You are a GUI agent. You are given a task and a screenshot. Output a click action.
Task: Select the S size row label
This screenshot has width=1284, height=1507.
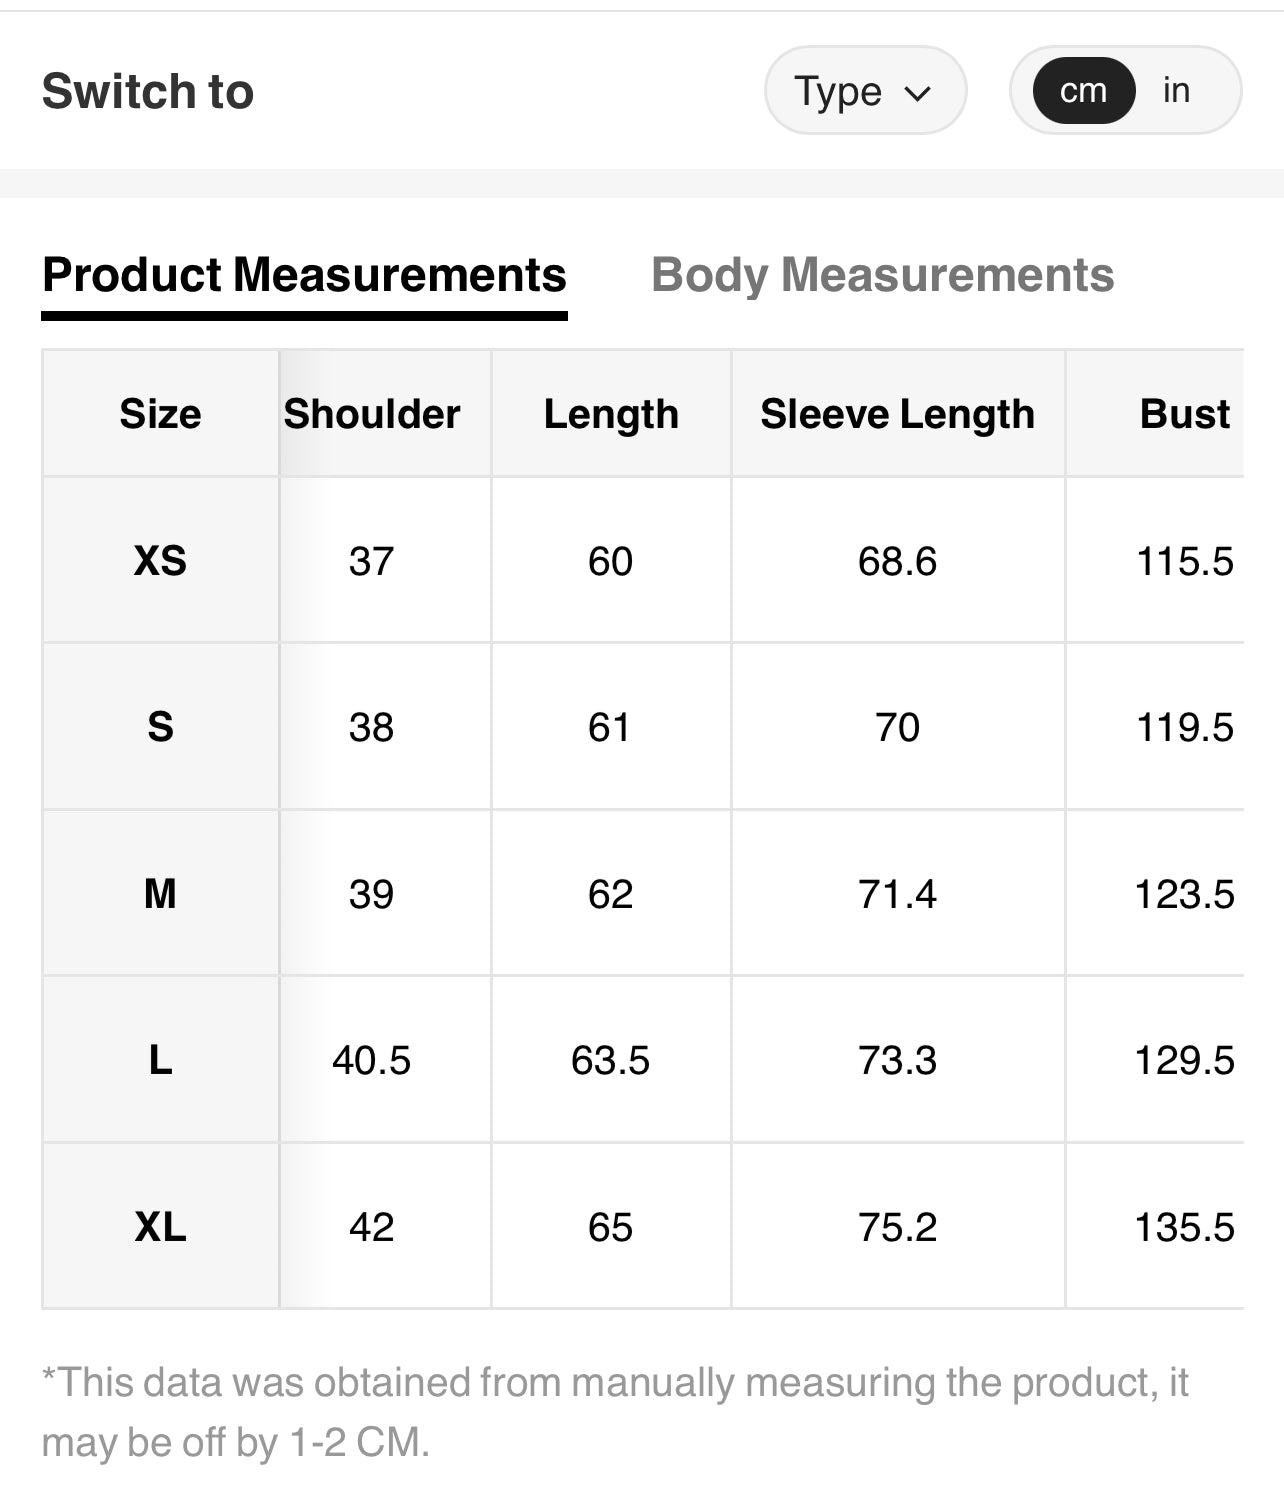click(160, 727)
